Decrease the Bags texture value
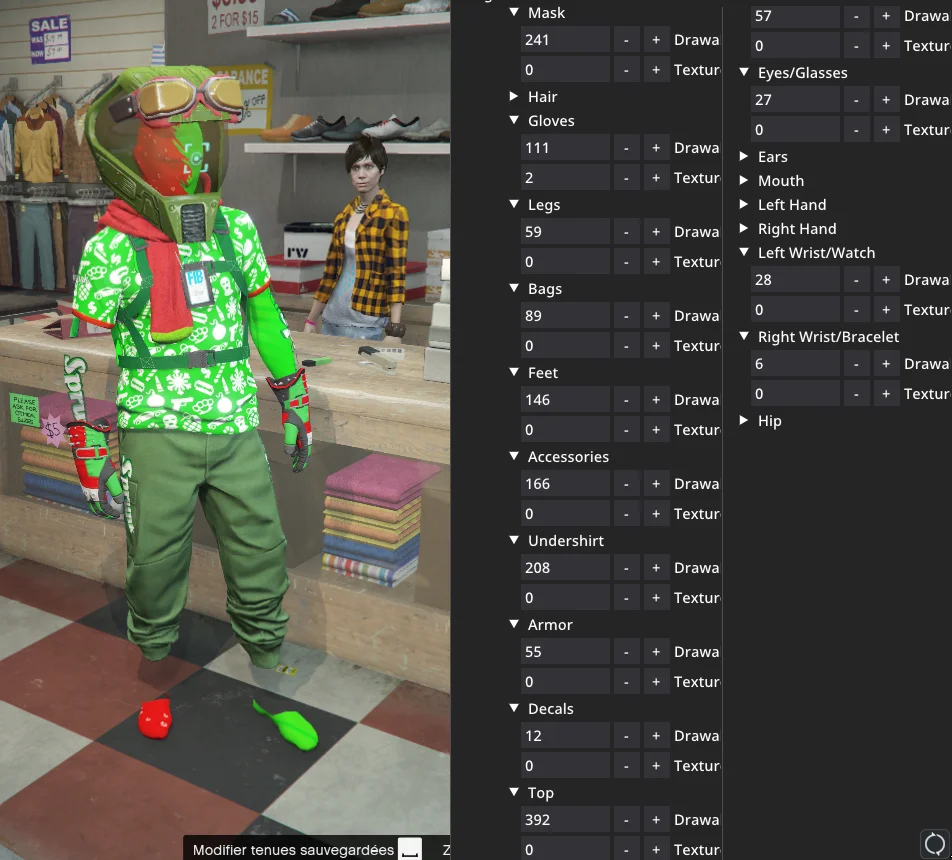 [626, 346]
